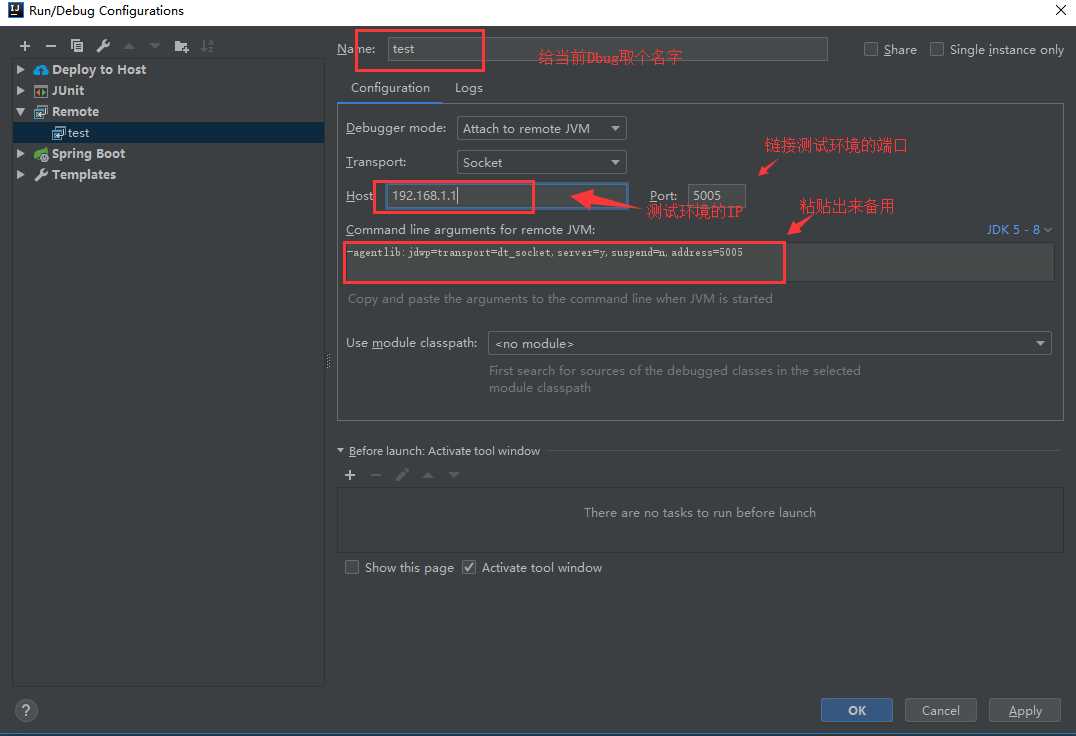Screen dimensions: 1076x736
Task: Collapse the Remote node
Action: point(21,112)
